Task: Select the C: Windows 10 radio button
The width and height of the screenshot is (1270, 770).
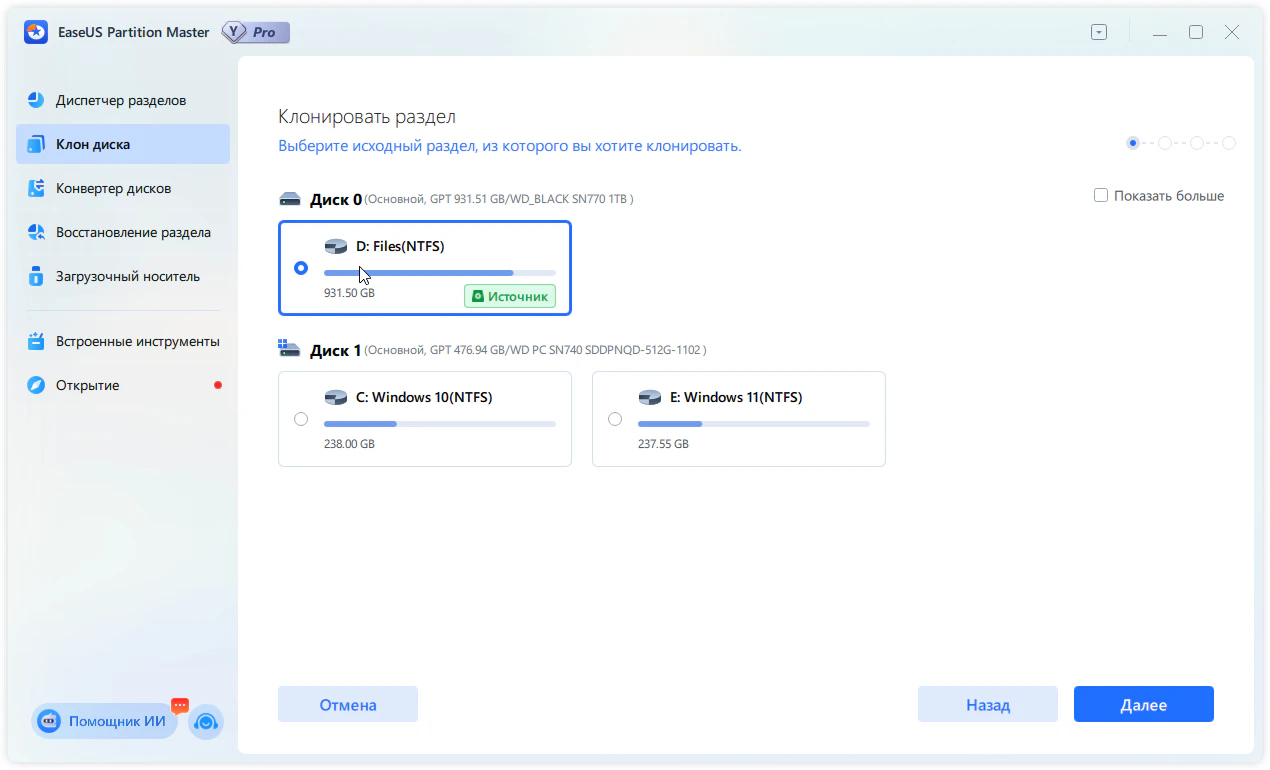Action: (x=301, y=419)
